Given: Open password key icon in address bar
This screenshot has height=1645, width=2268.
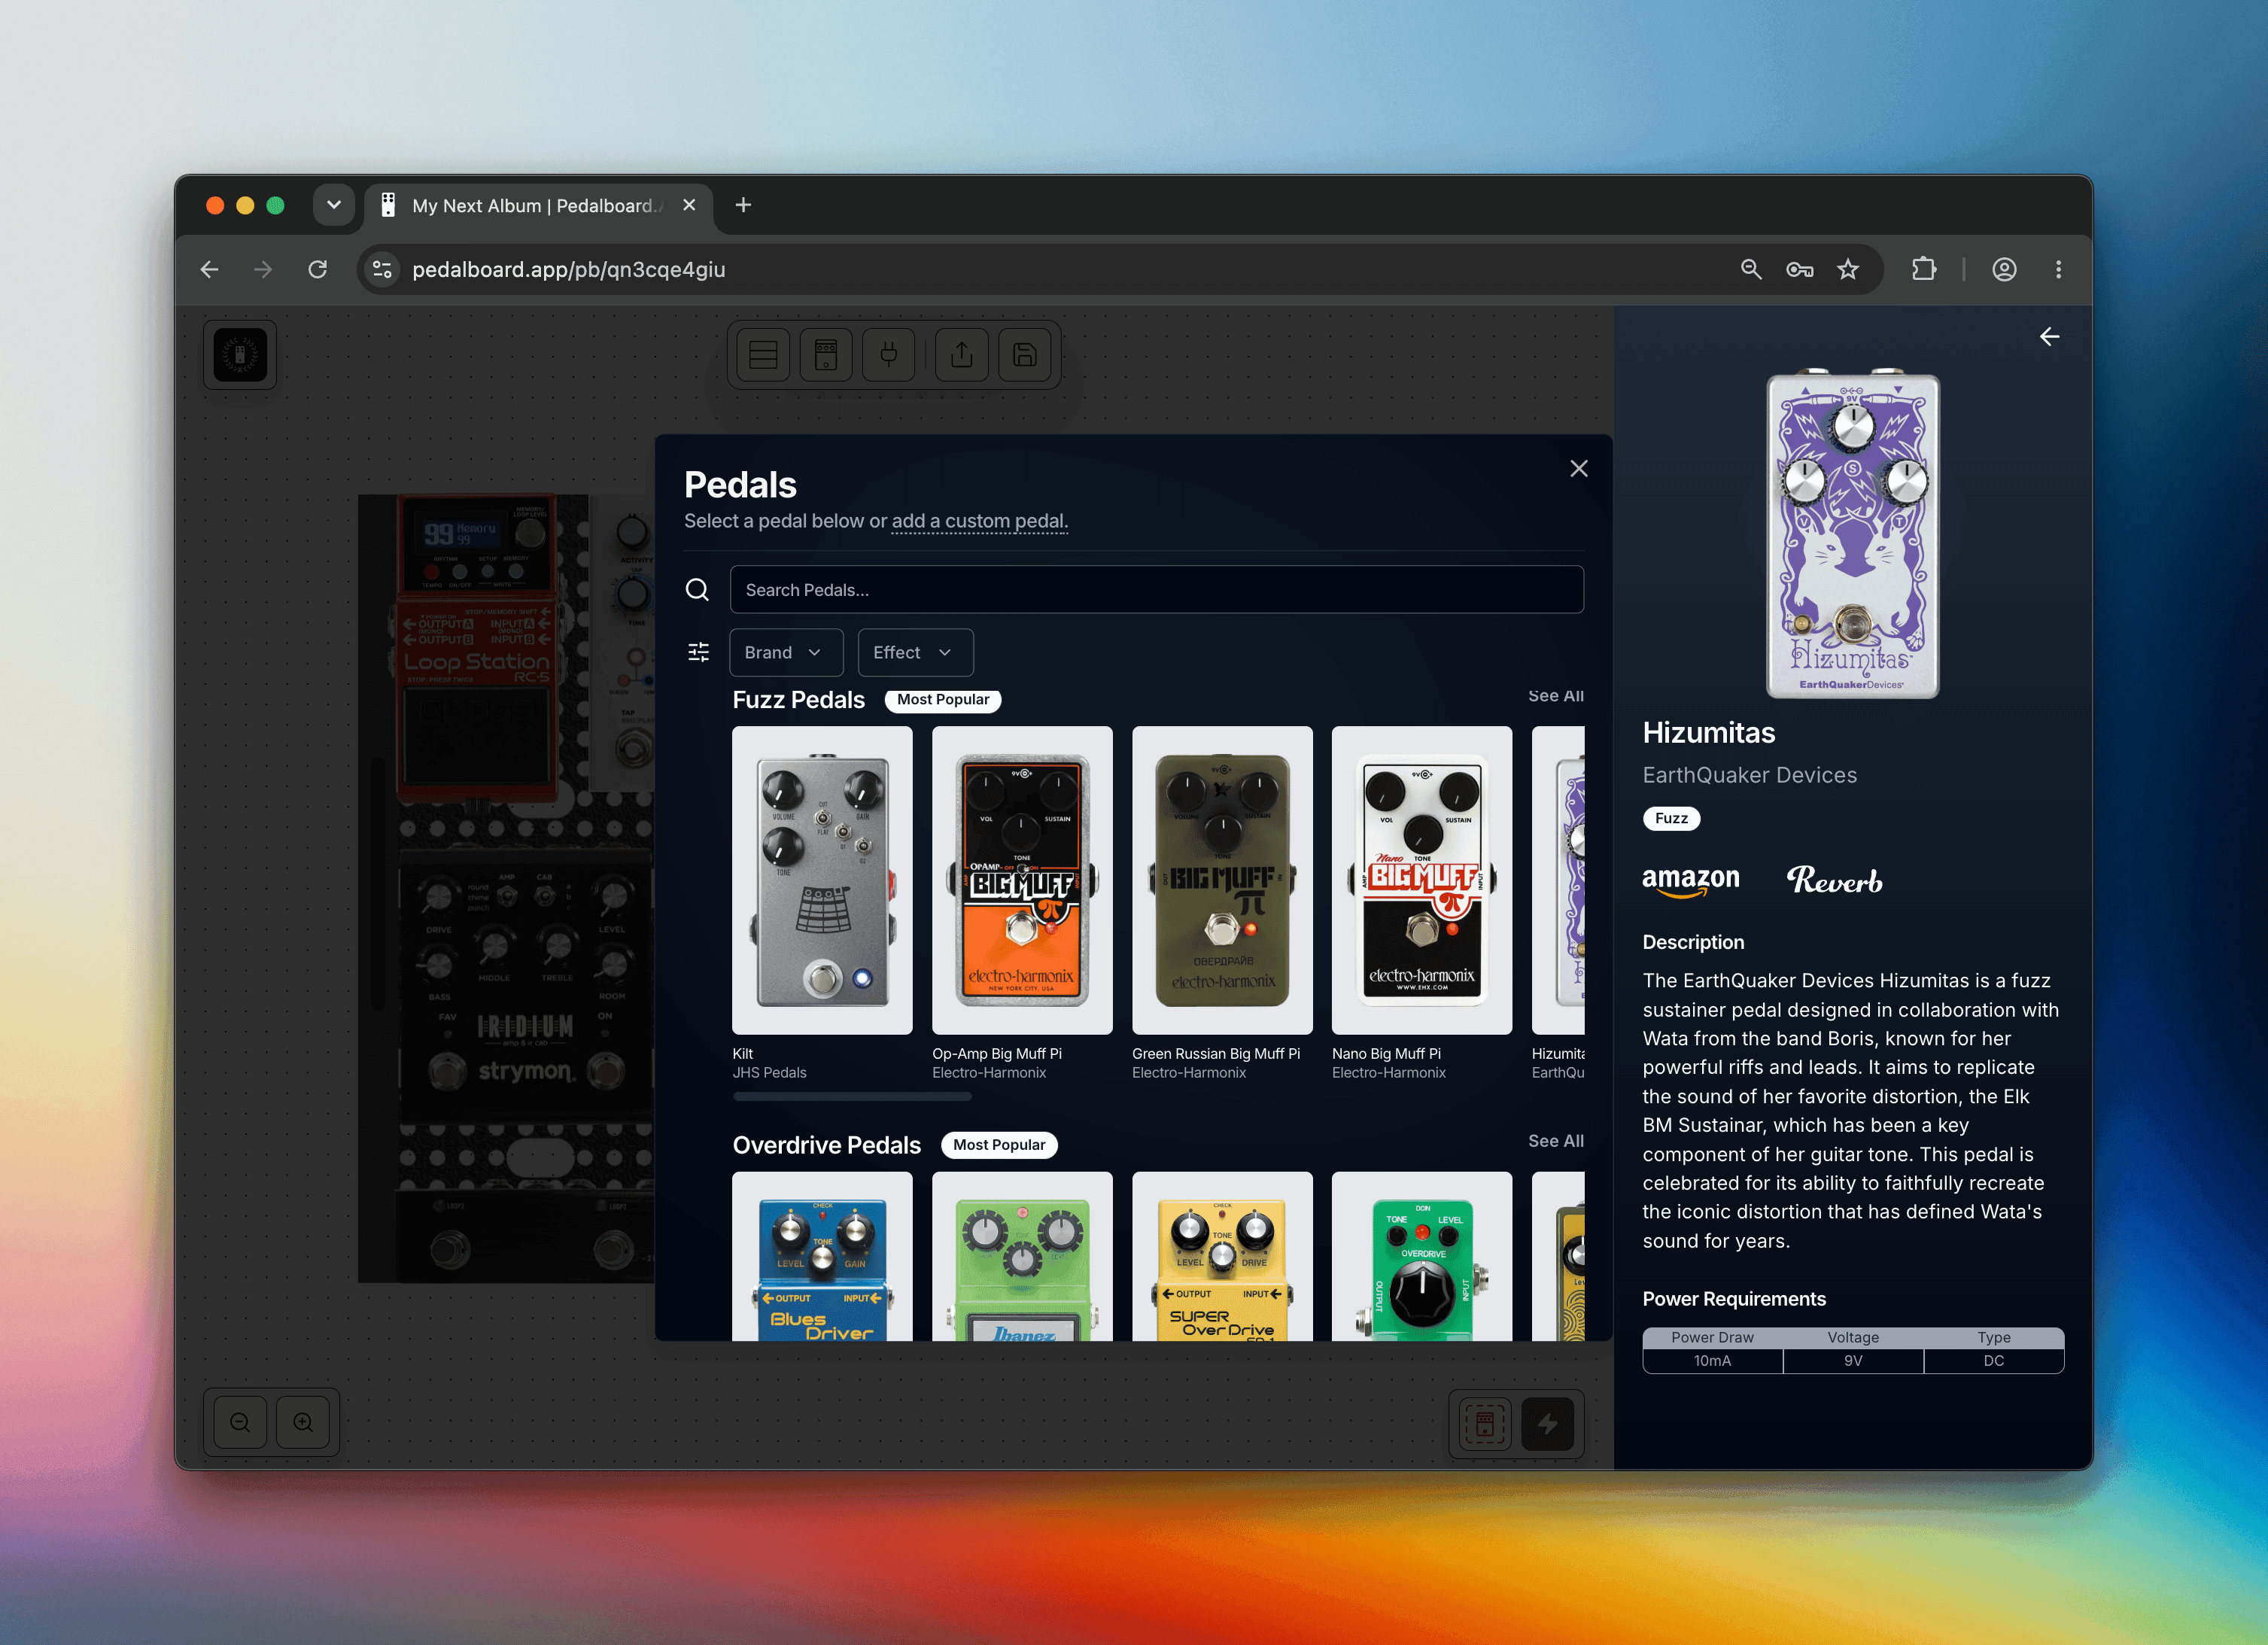Looking at the screenshot, I should 1800,270.
